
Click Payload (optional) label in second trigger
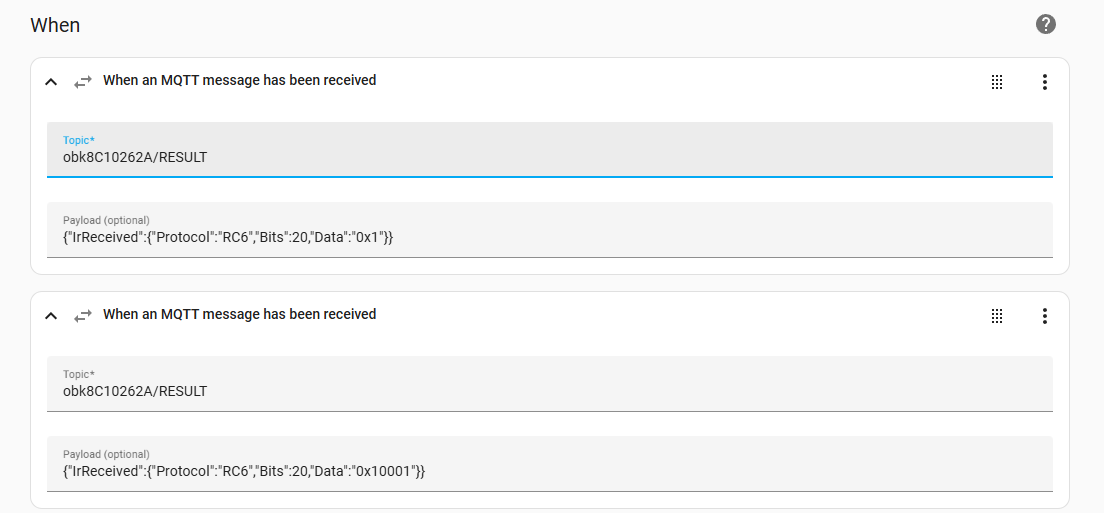tap(106, 455)
